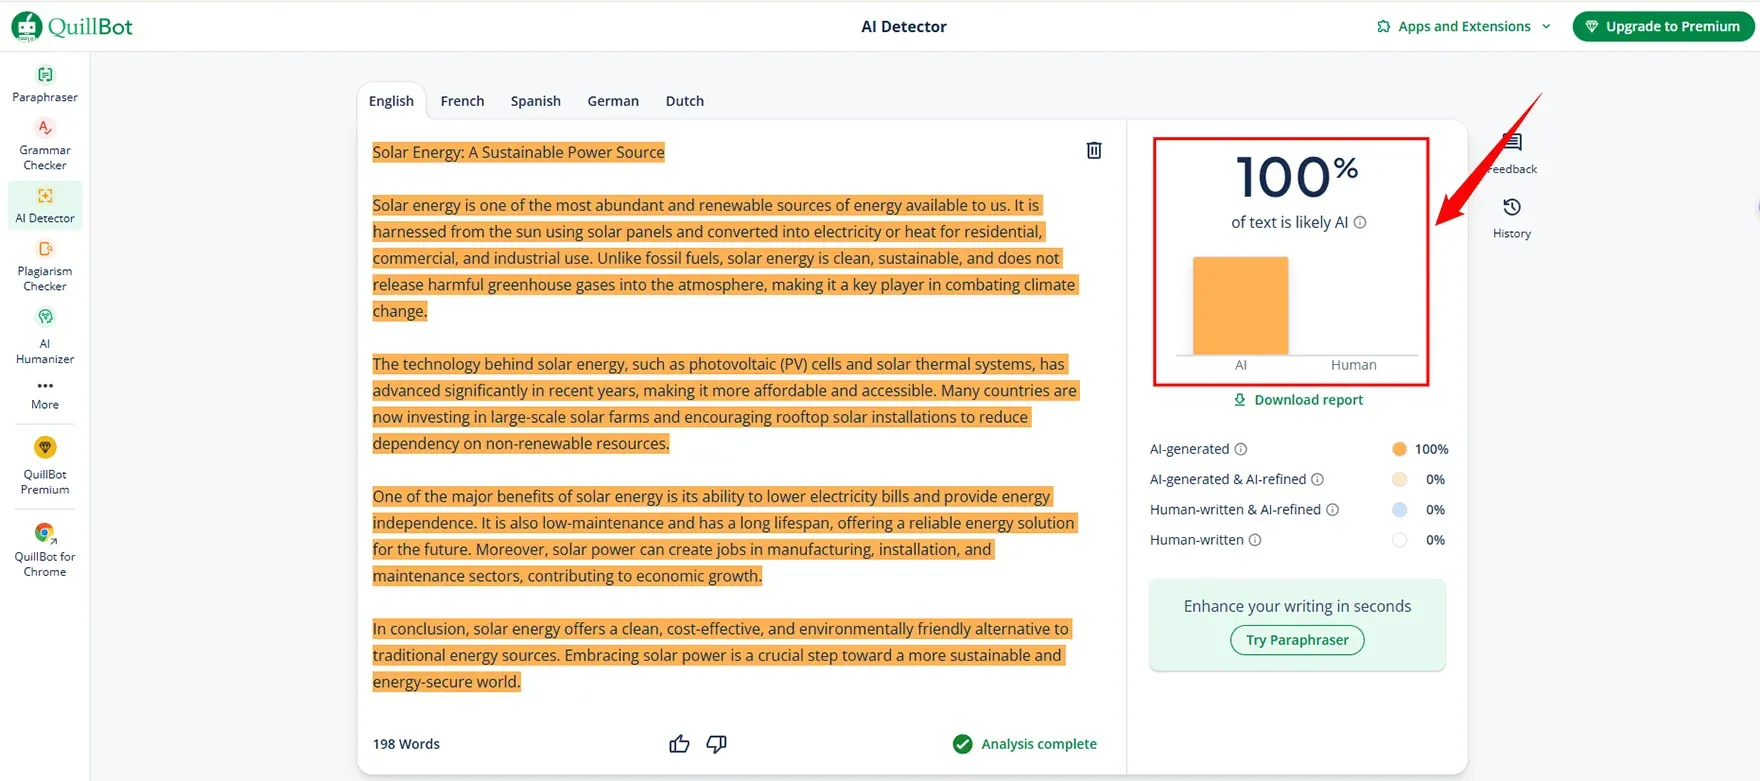Click in the paragraph starting 'In conclusion, solar energy'

pyautogui.click(x=722, y=656)
